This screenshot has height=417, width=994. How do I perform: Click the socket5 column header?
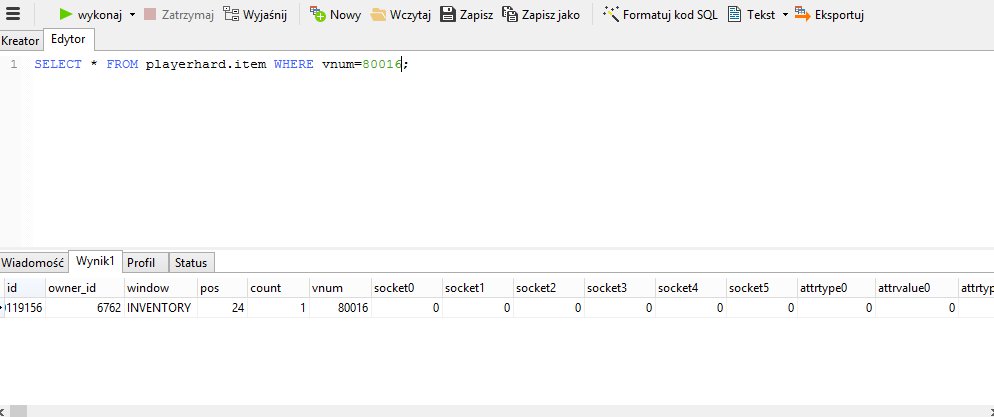point(761,288)
